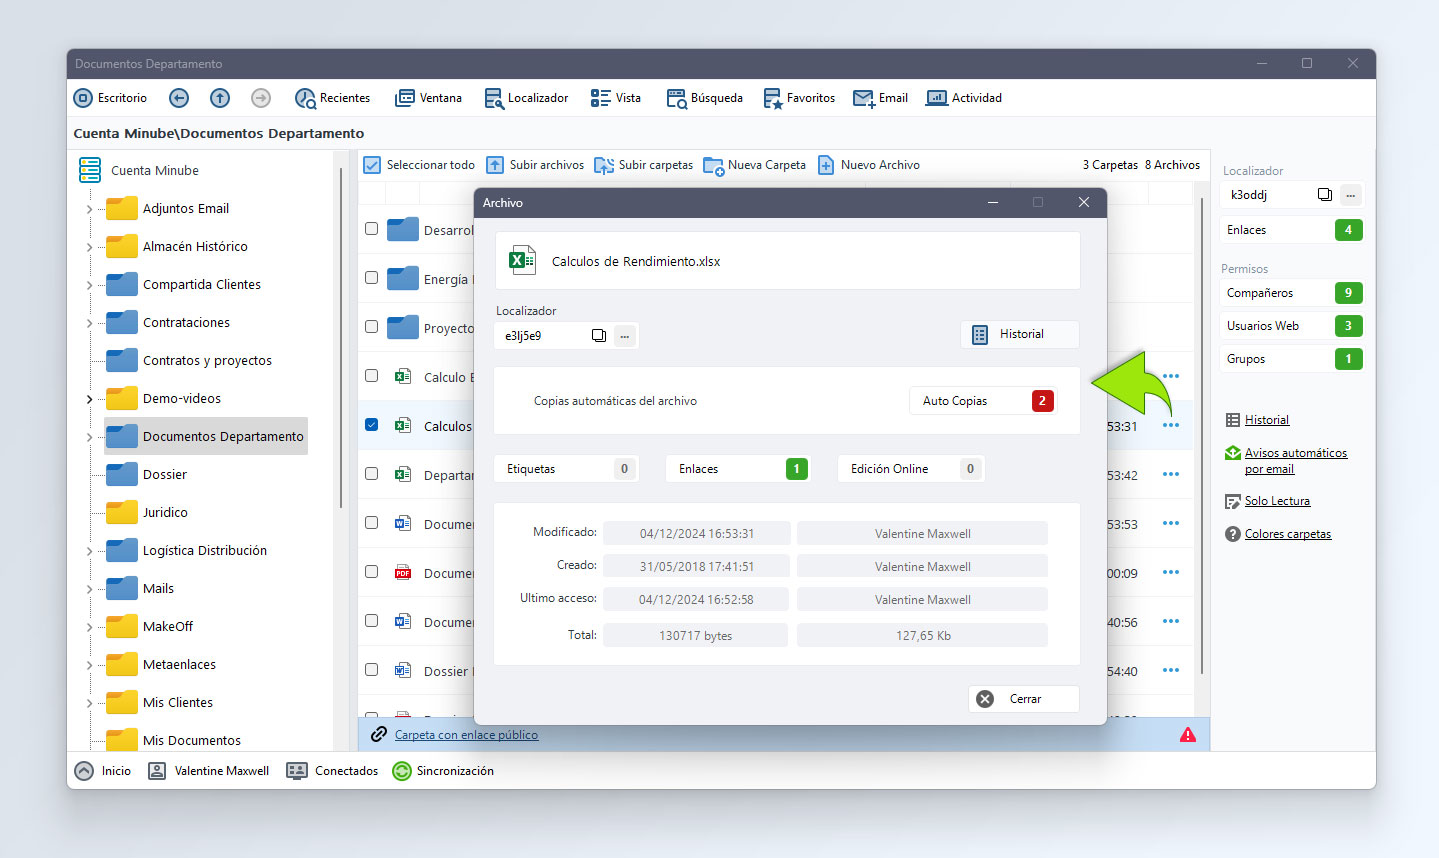The image size is (1439, 858).
Task: Open the Carpeta con enlace público link
Action: [466, 735]
